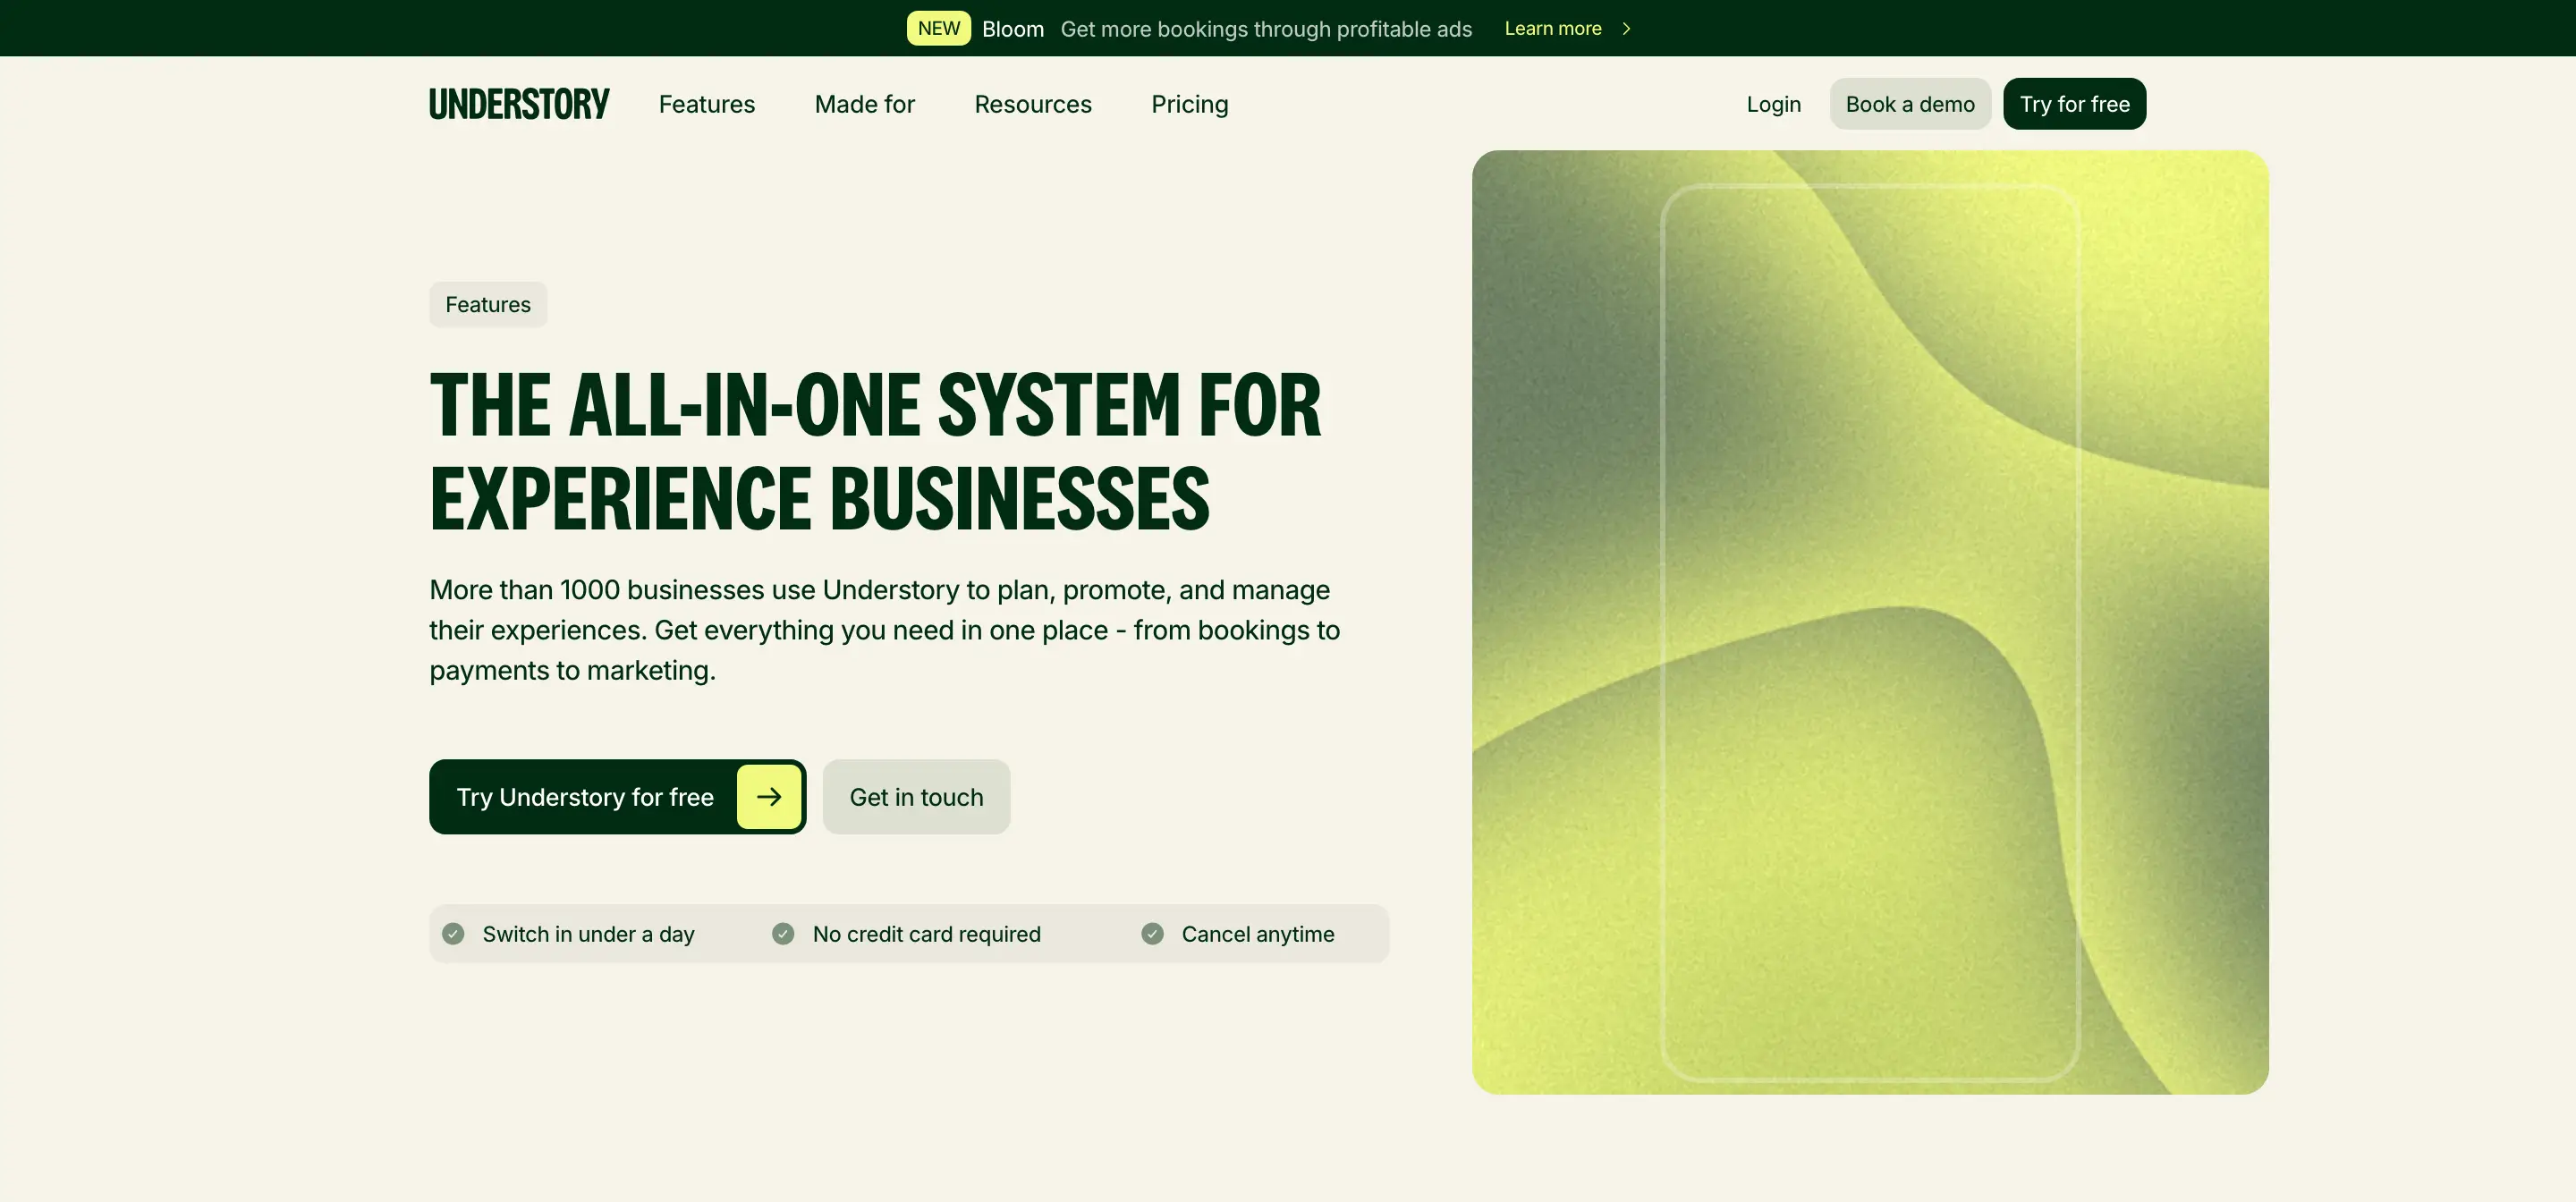The image size is (2576, 1202).
Task: Click the Get in touch button
Action: [916, 797]
